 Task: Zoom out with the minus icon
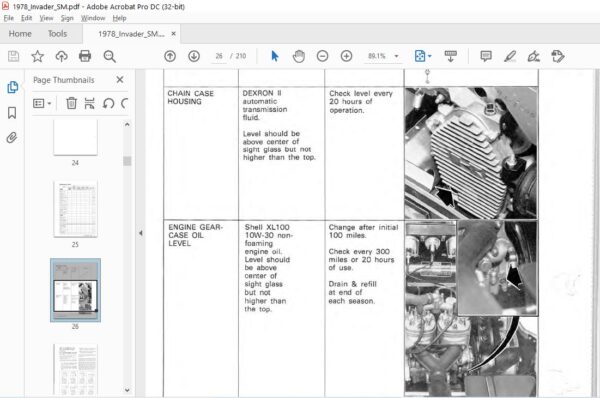pos(323,56)
